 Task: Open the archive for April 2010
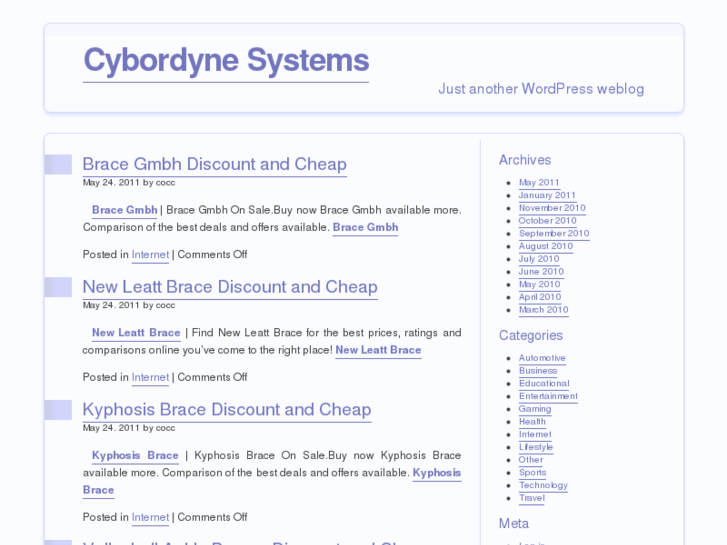tap(540, 297)
